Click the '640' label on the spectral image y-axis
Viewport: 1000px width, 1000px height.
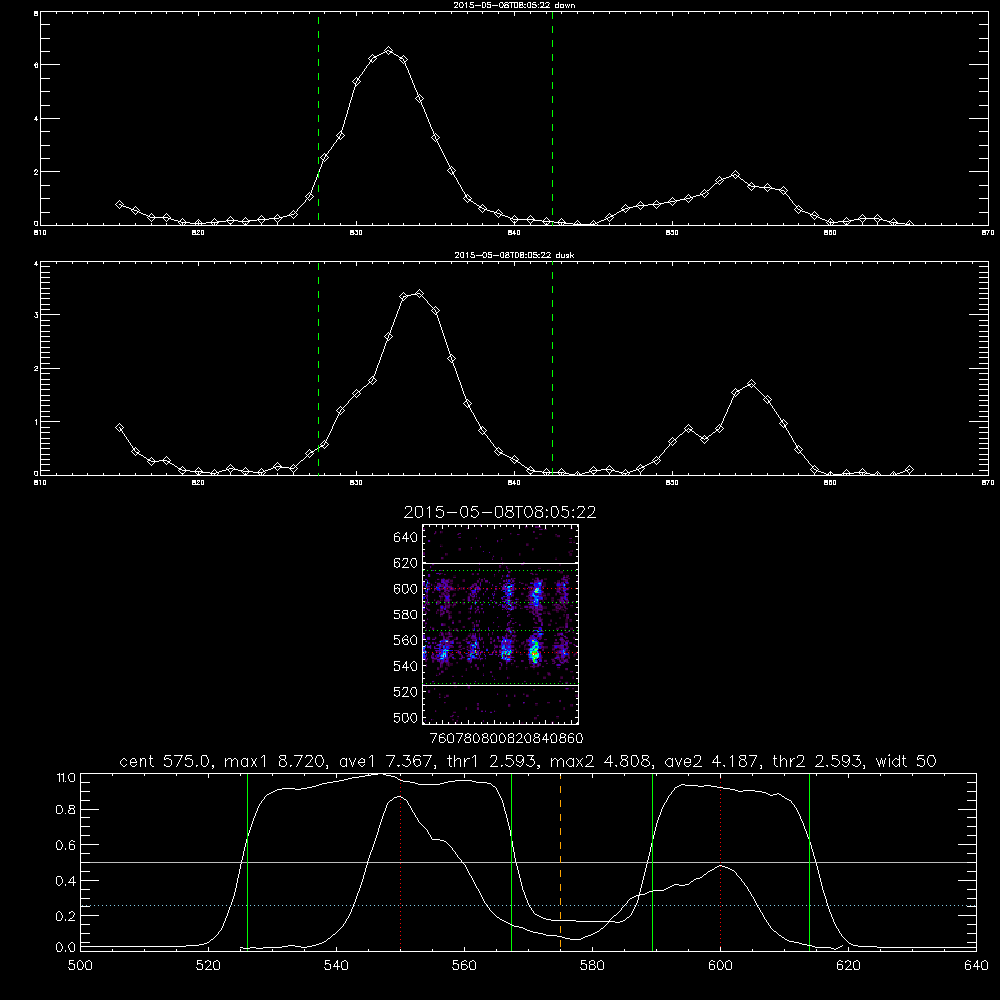(x=406, y=538)
